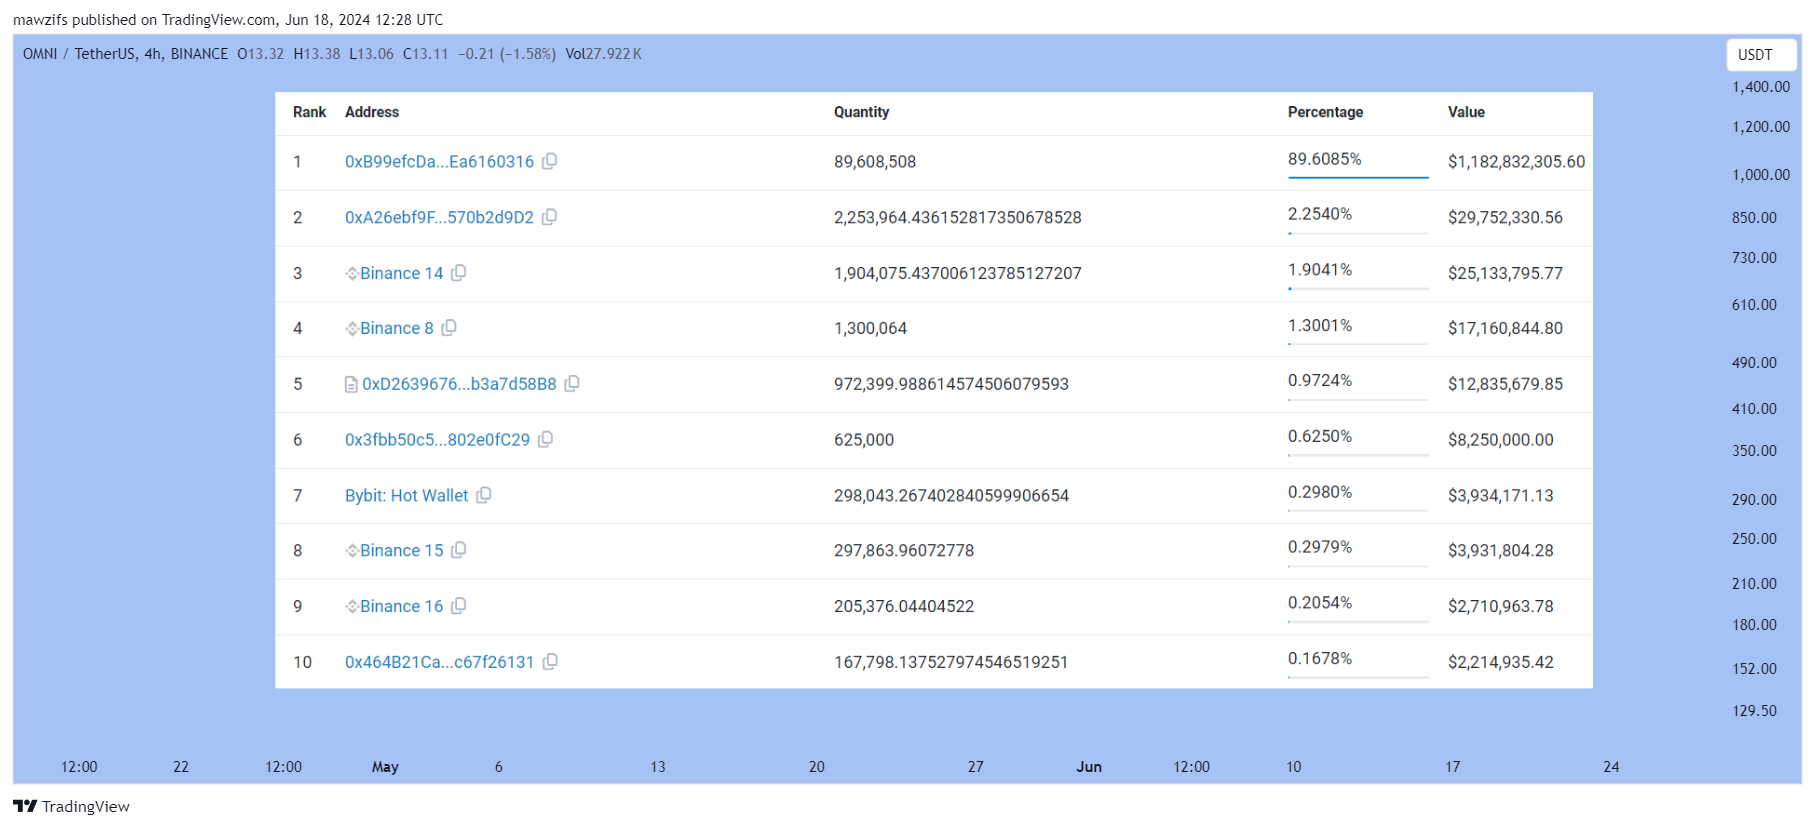
Task: Click the Binance logo icon before Binance 14
Action: pos(352,273)
